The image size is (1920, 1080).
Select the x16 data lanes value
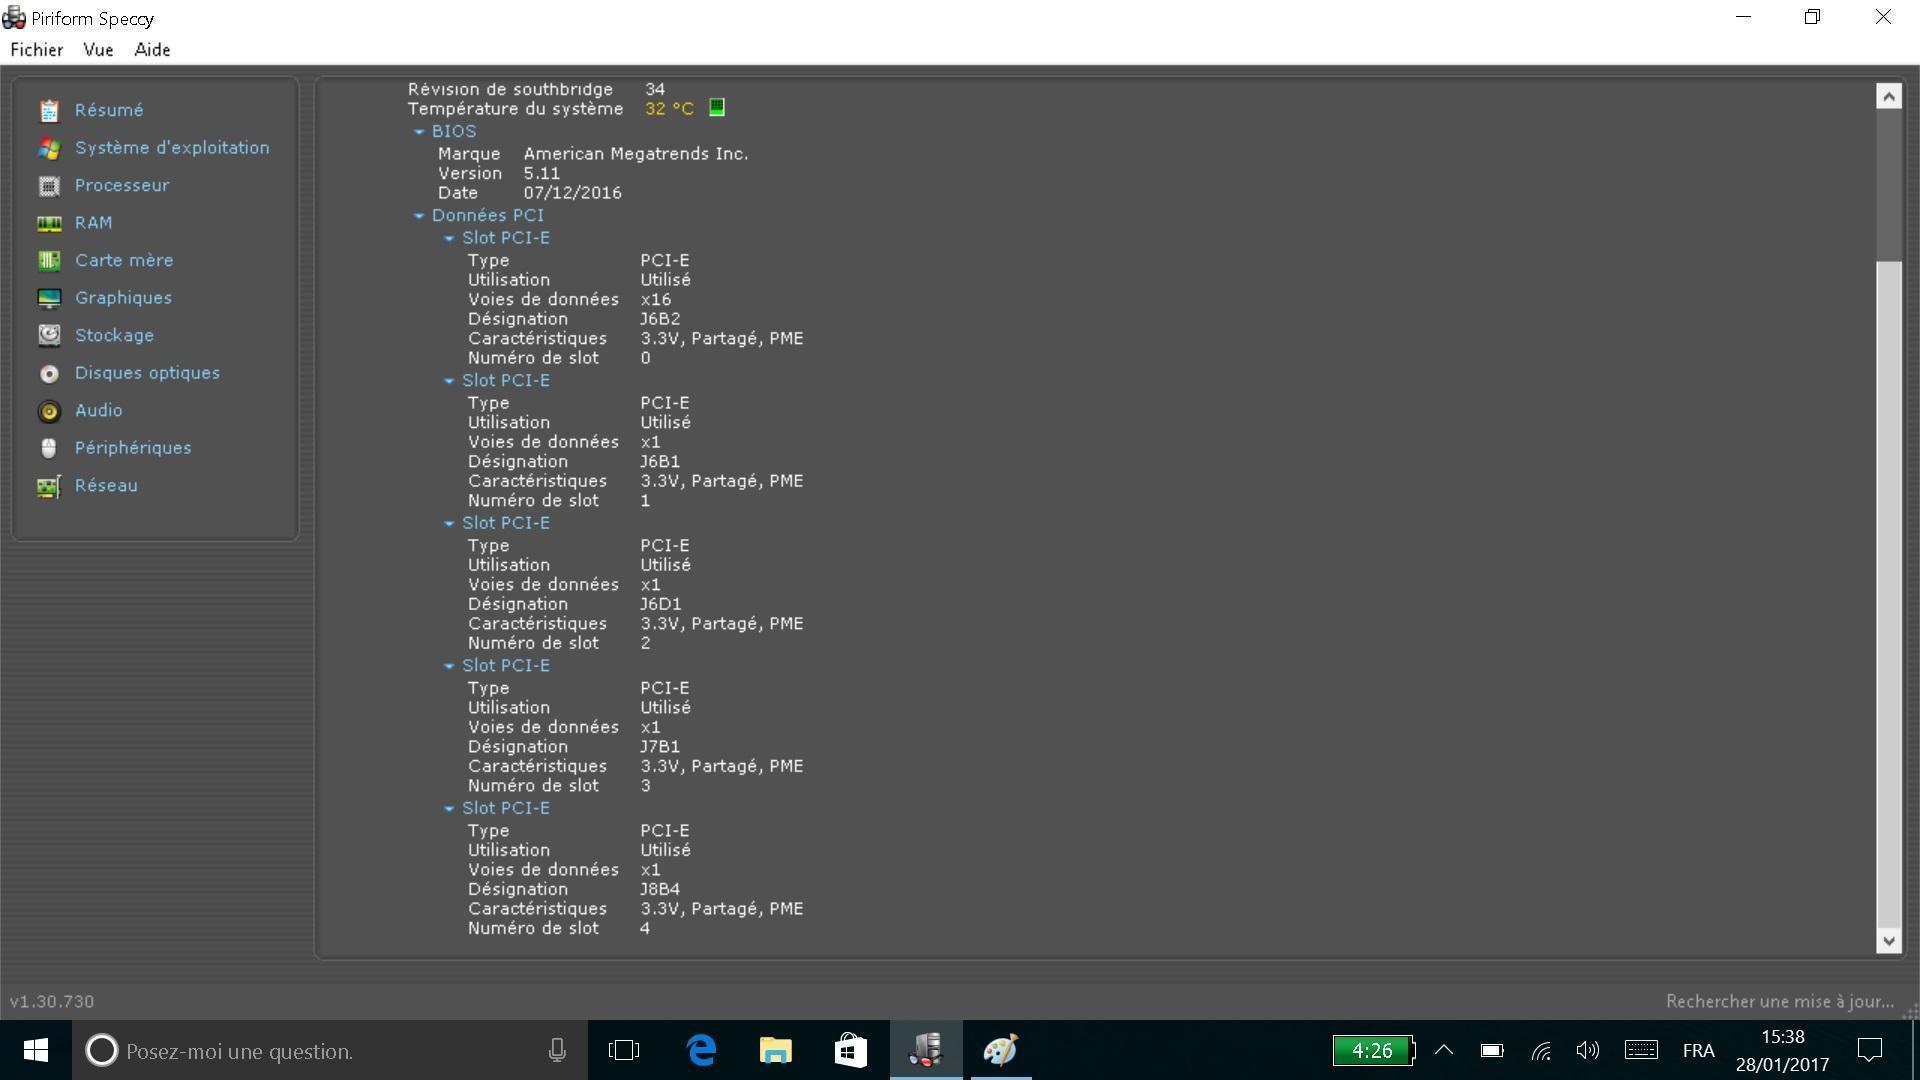[656, 300]
